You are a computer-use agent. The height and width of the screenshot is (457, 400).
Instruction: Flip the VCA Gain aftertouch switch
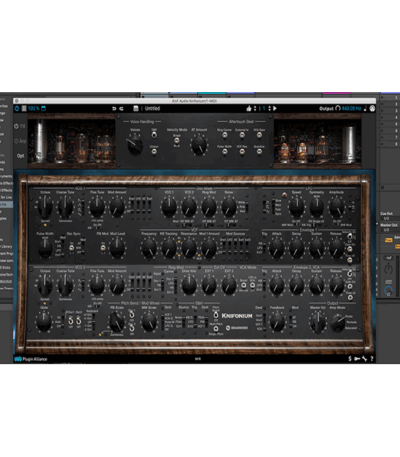259,135
